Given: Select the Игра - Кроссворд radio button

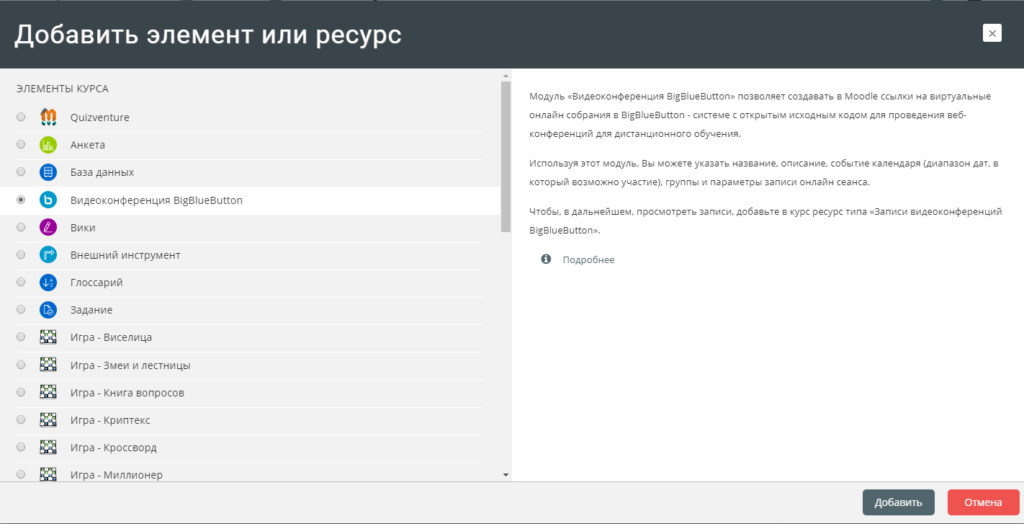Looking at the screenshot, I should pyautogui.click(x=21, y=447).
